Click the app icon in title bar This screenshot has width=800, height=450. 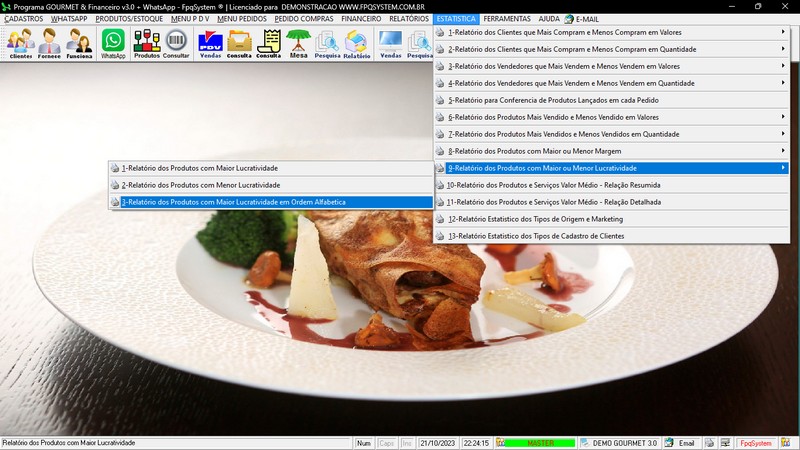point(6,7)
